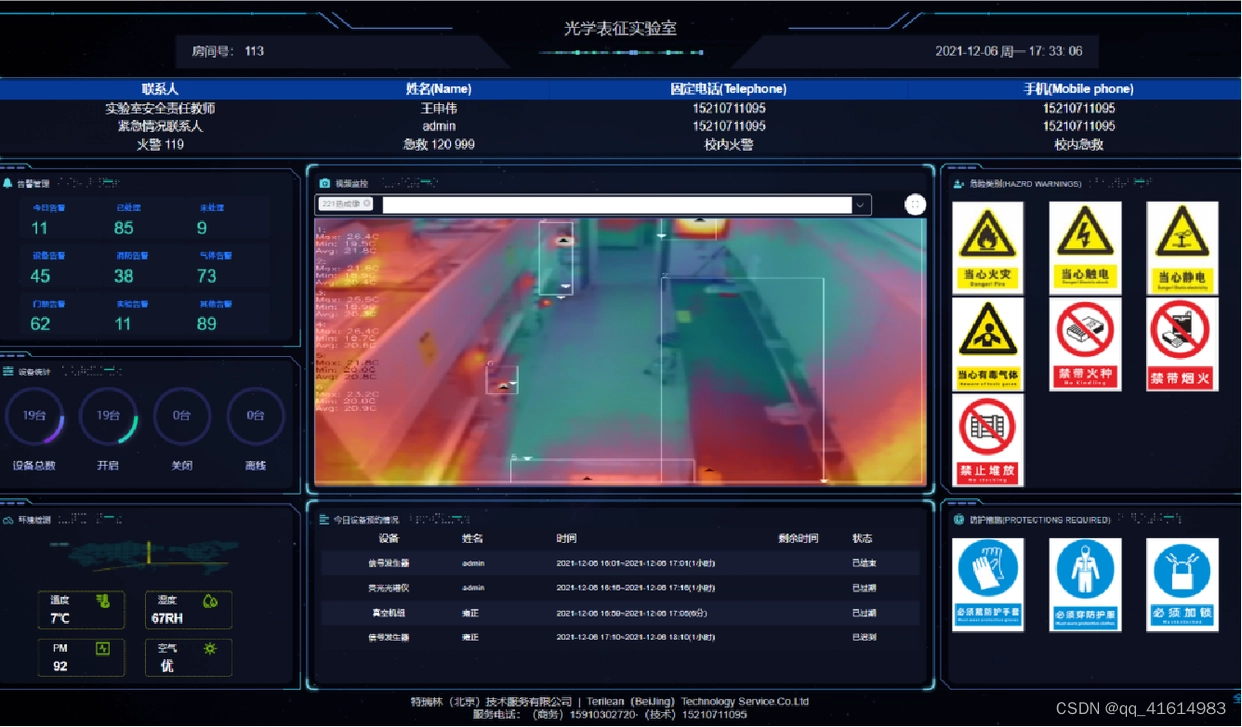Image resolution: width=1242 pixels, height=727 pixels.
Task: Select the 设备告警 count 45
Action: [41, 276]
